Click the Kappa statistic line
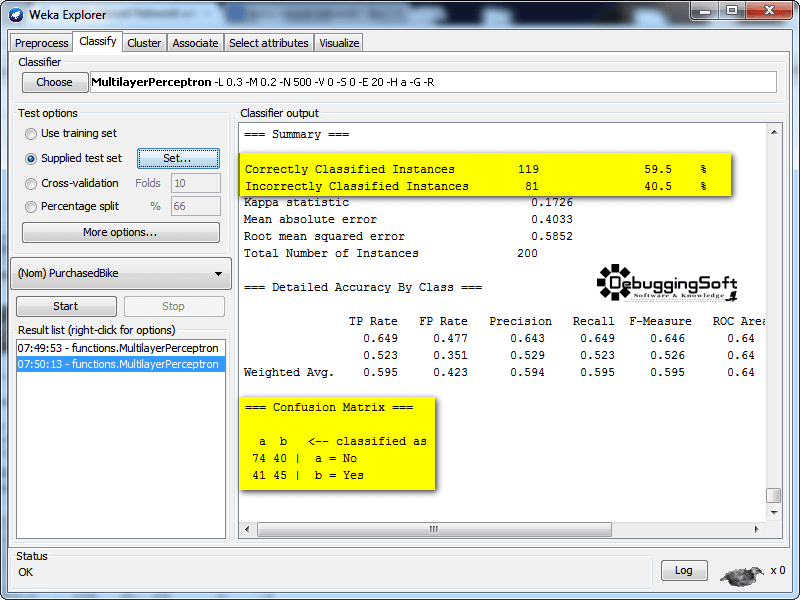 point(408,203)
